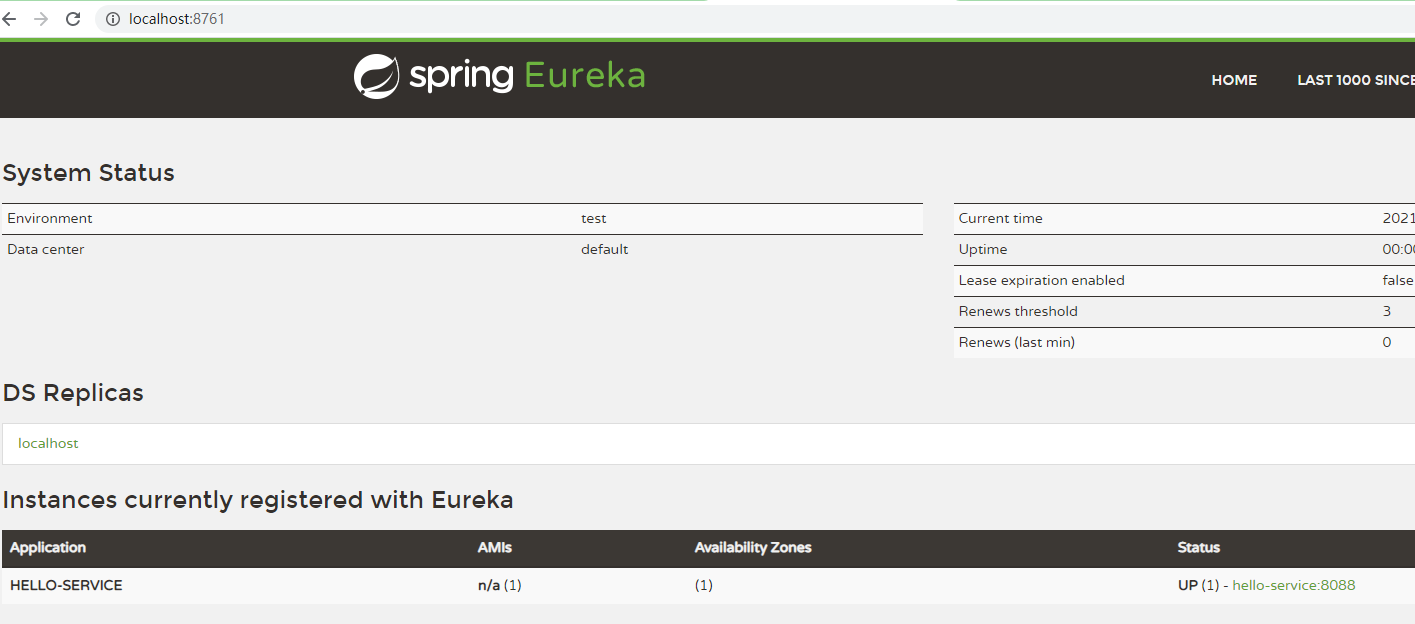Image resolution: width=1415 pixels, height=624 pixels.
Task: Click the site info icon in address bar
Action: (x=113, y=19)
